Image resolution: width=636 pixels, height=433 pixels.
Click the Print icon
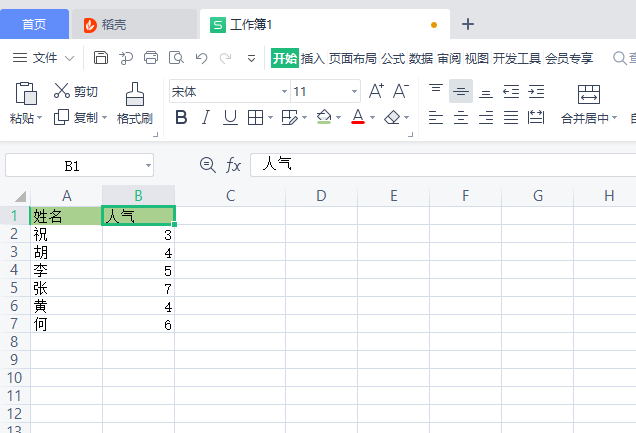click(x=151, y=58)
